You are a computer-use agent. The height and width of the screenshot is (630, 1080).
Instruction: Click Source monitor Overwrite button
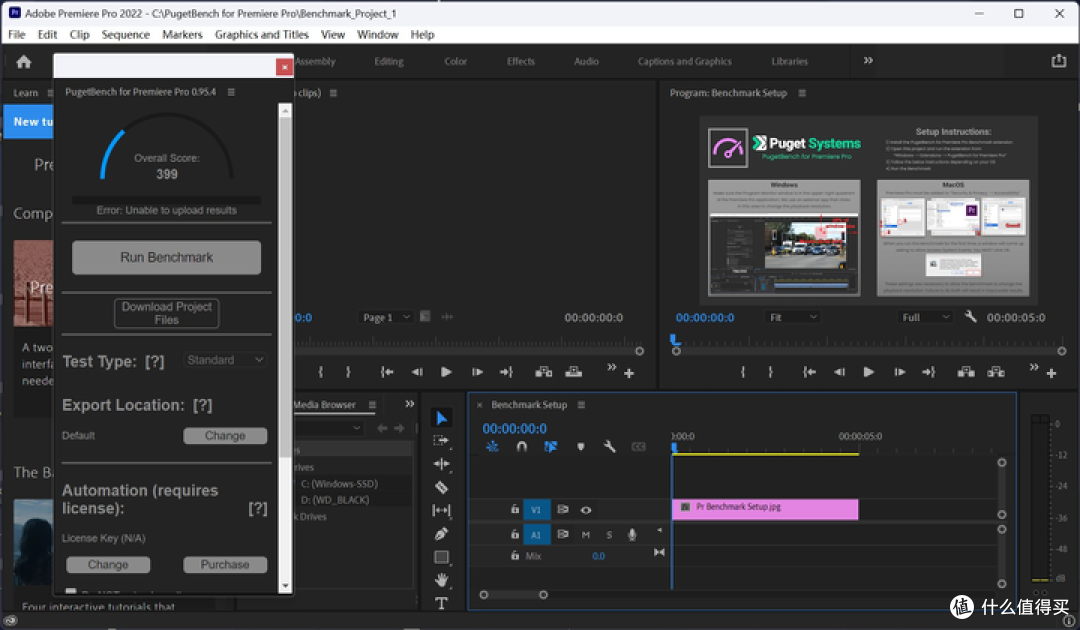pyautogui.click(x=573, y=372)
